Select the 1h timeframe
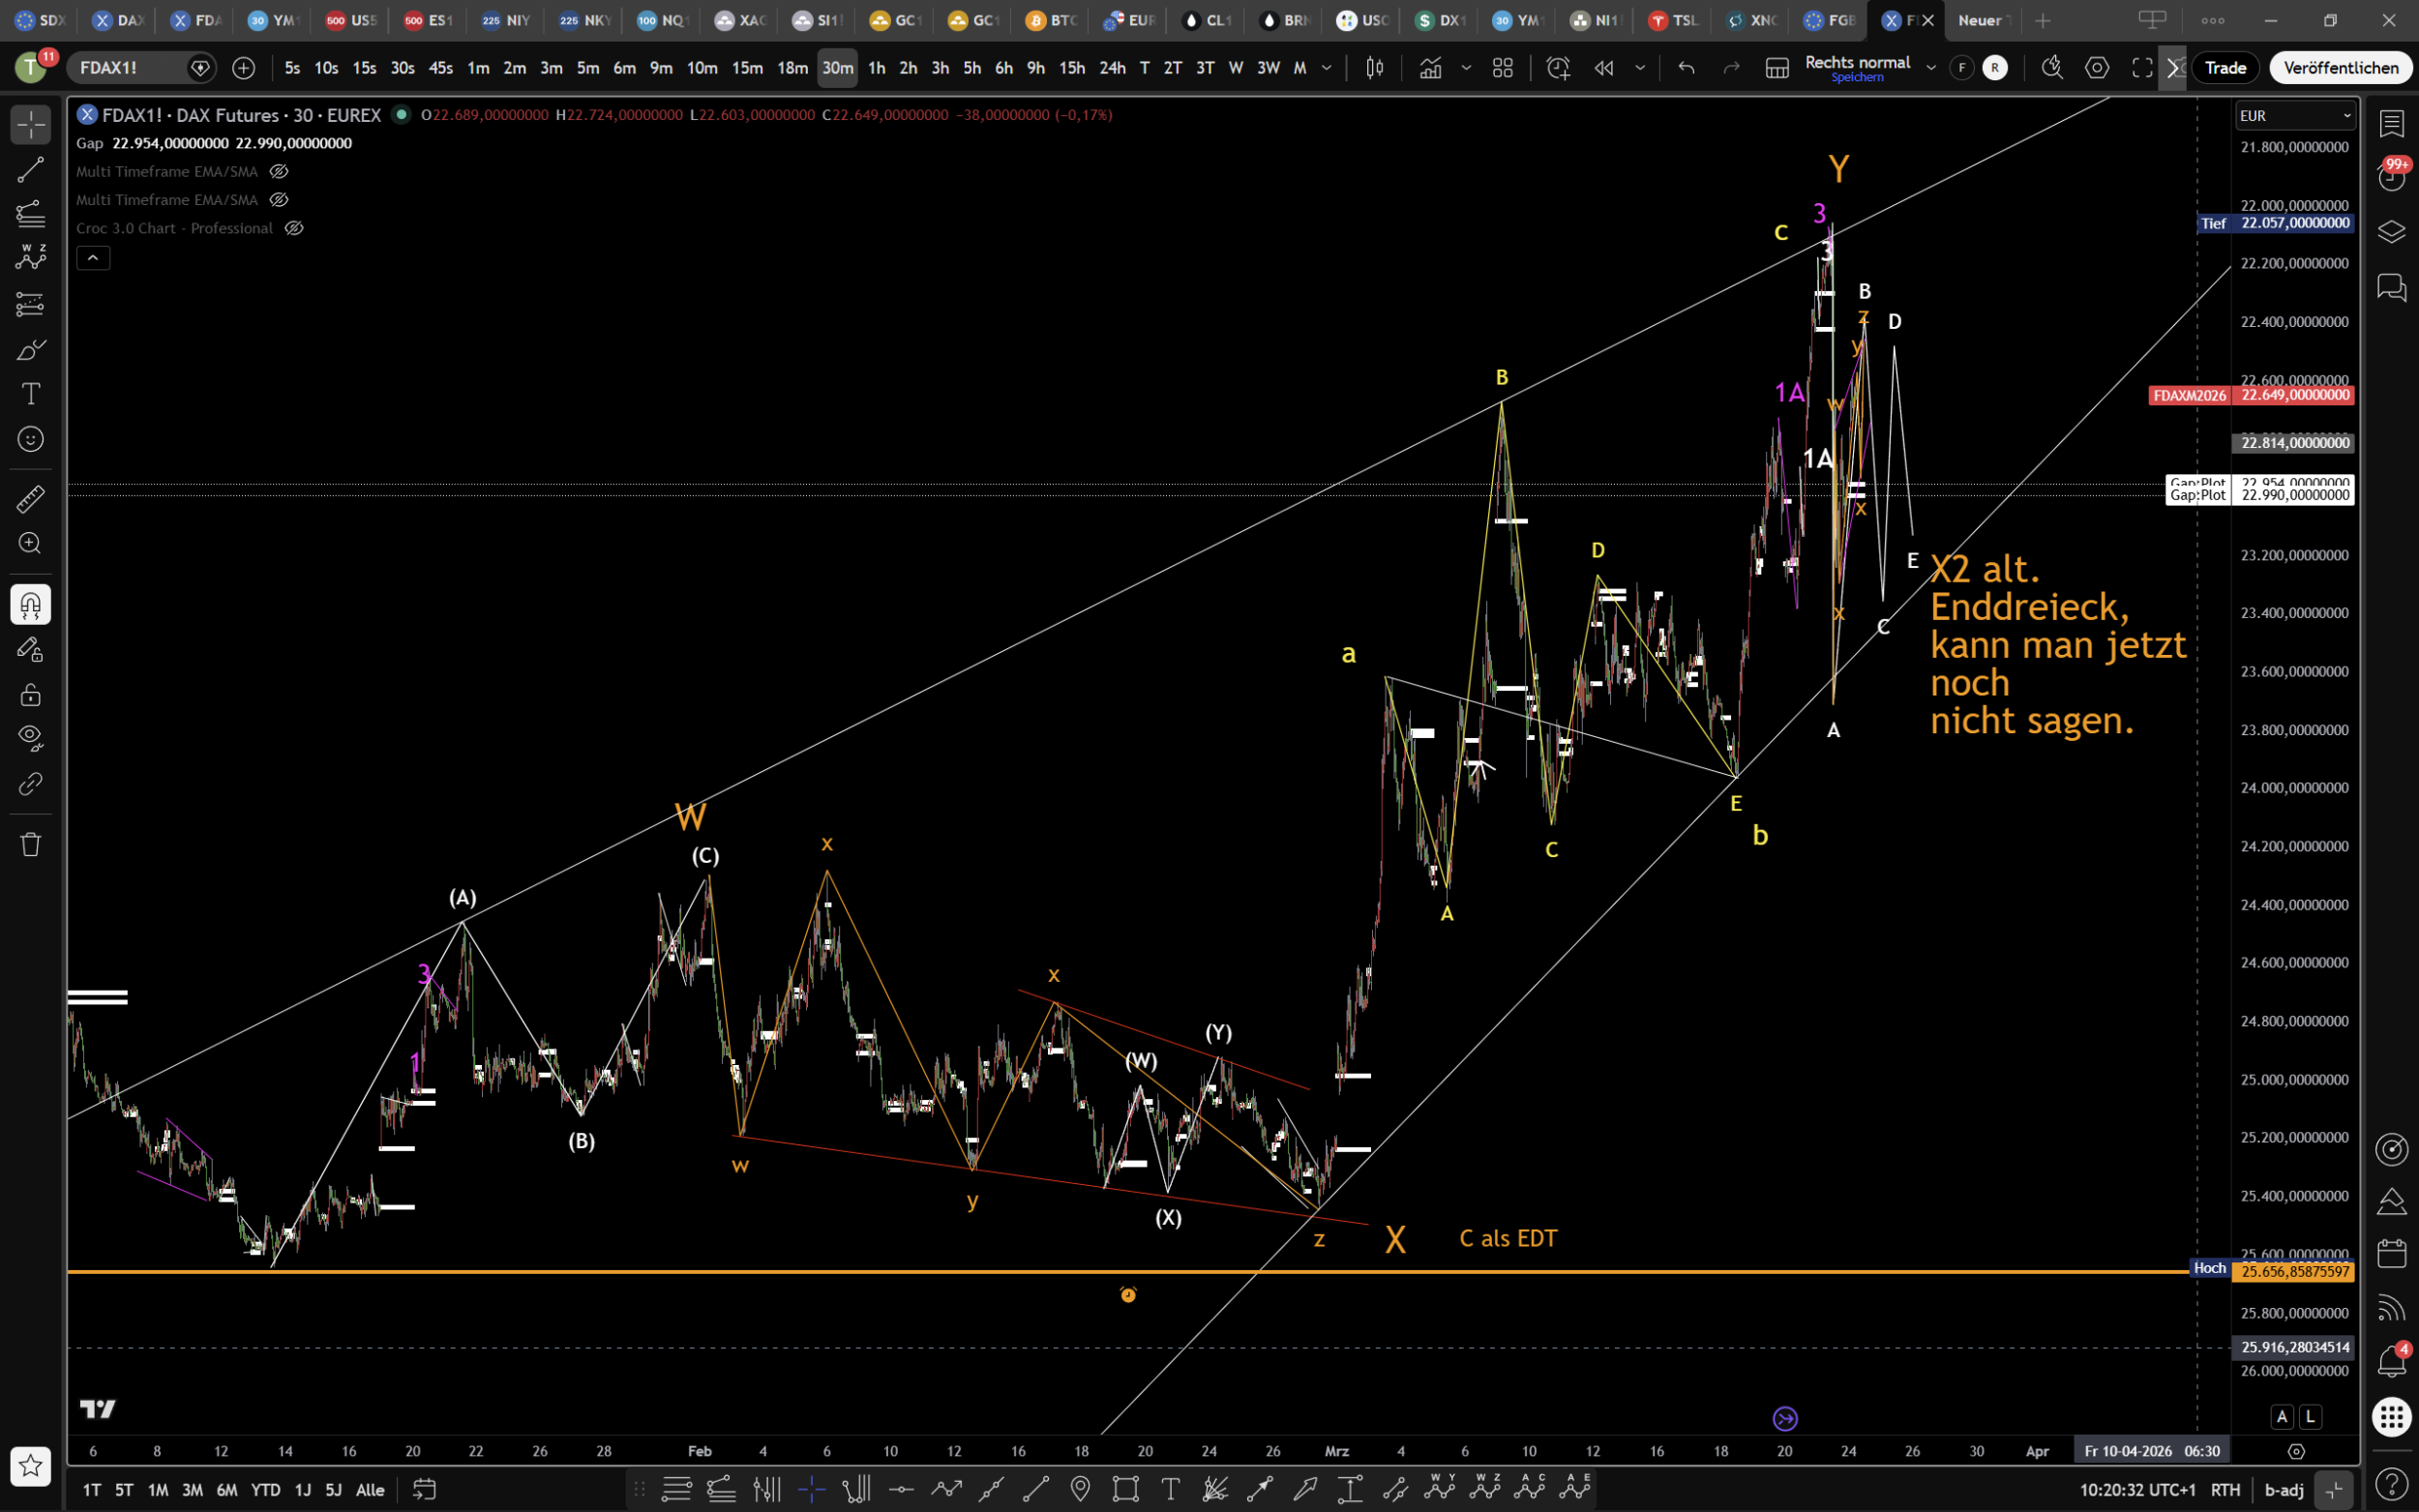The image size is (2419, 1512). (876, 68)
